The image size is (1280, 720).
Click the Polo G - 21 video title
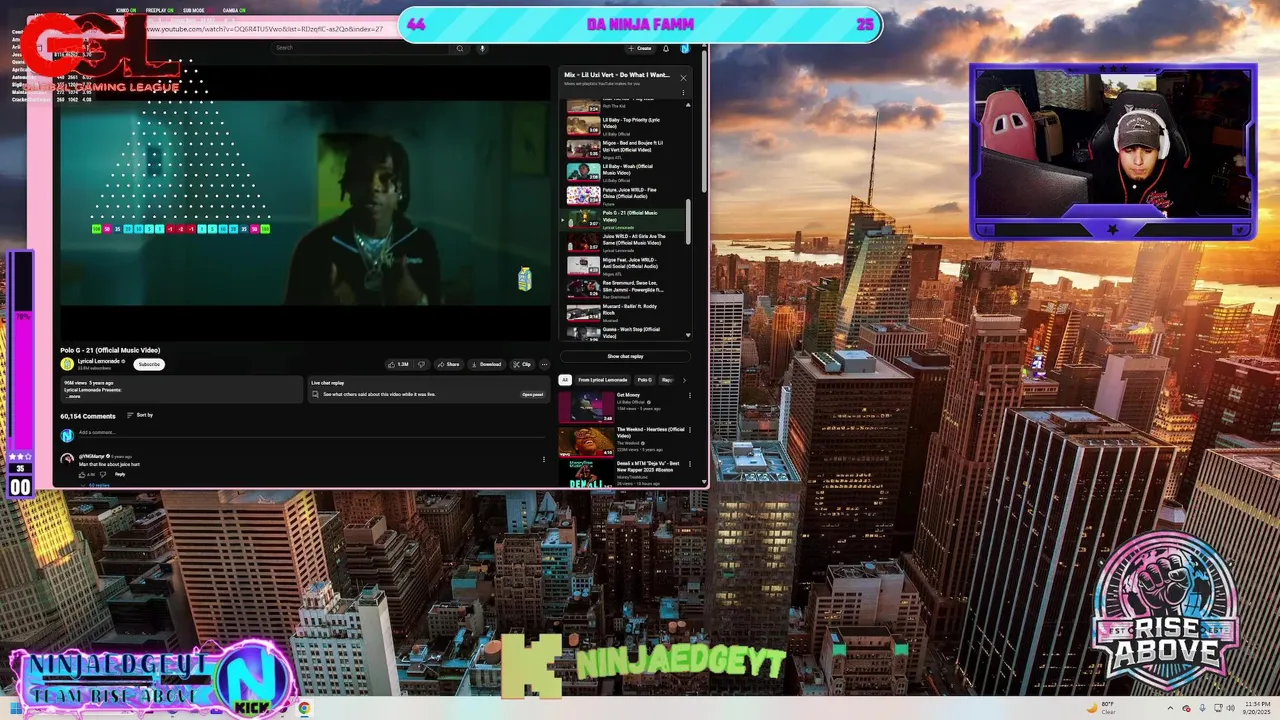tap(110, 350)
